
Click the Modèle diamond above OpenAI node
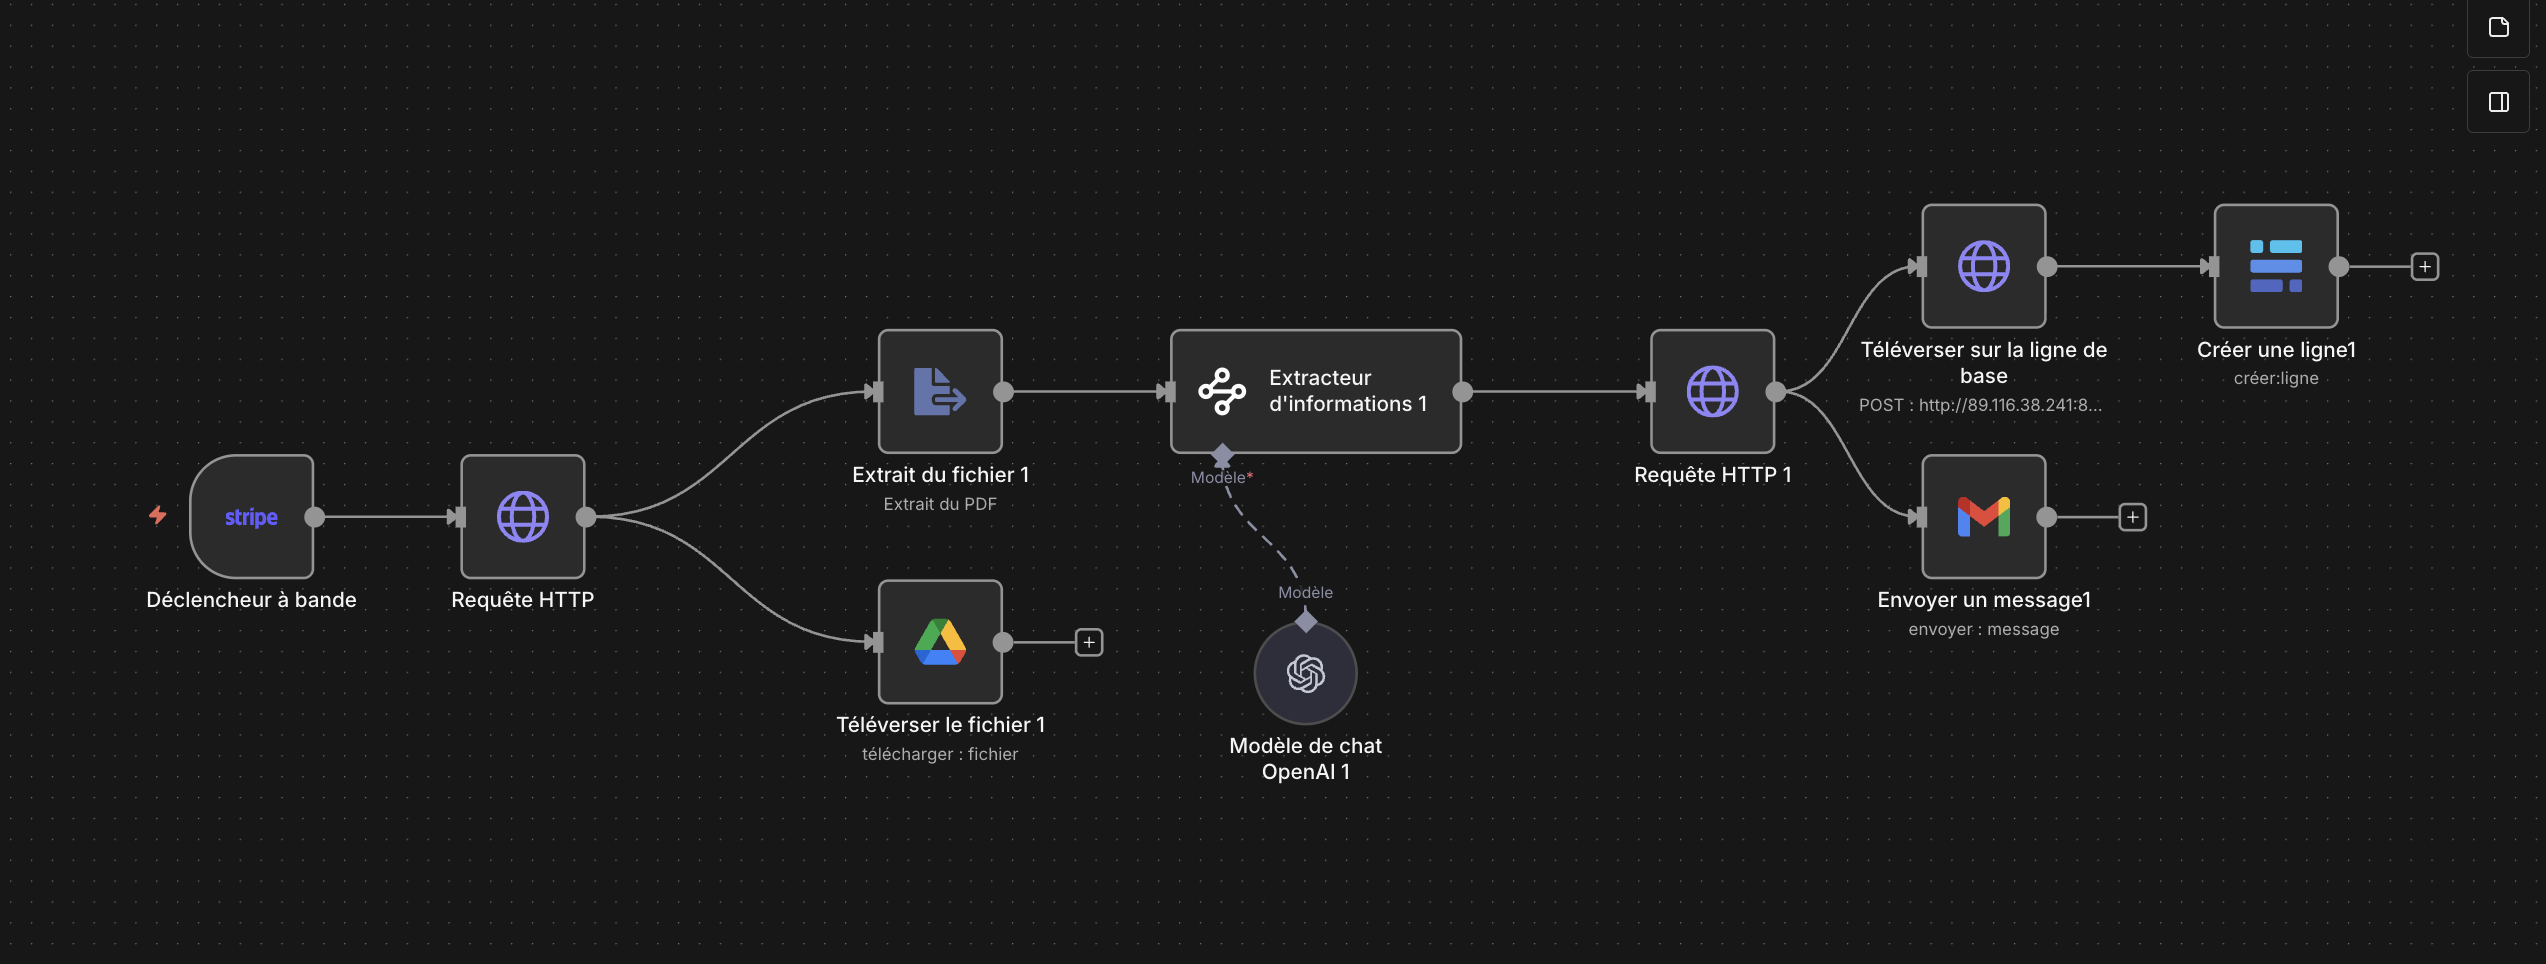[1306, 621]
